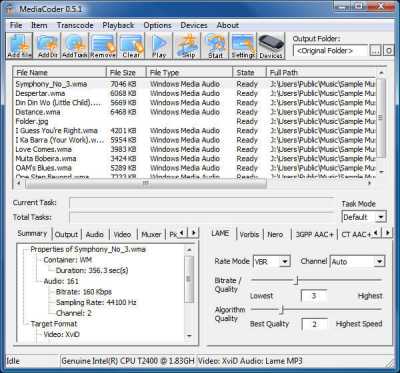Switch to the Output tab
The image size is (400, 373).
pos(66,235)
